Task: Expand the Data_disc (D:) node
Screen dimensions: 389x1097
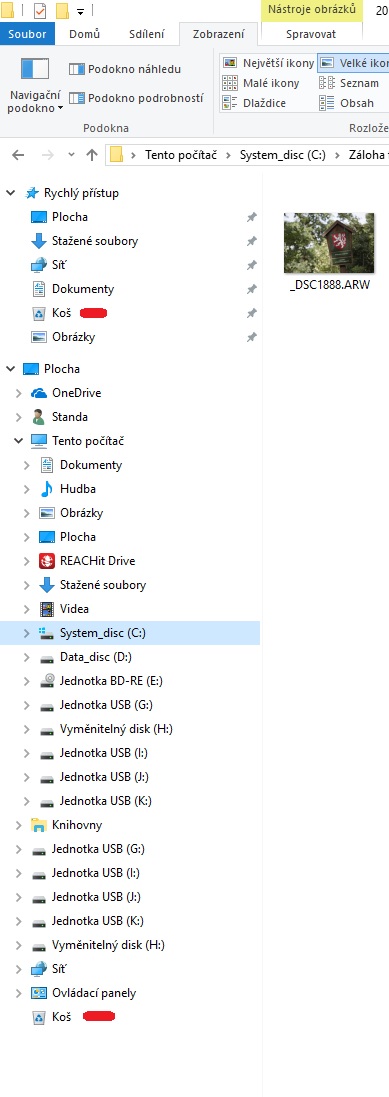Action: click(27, 657)
